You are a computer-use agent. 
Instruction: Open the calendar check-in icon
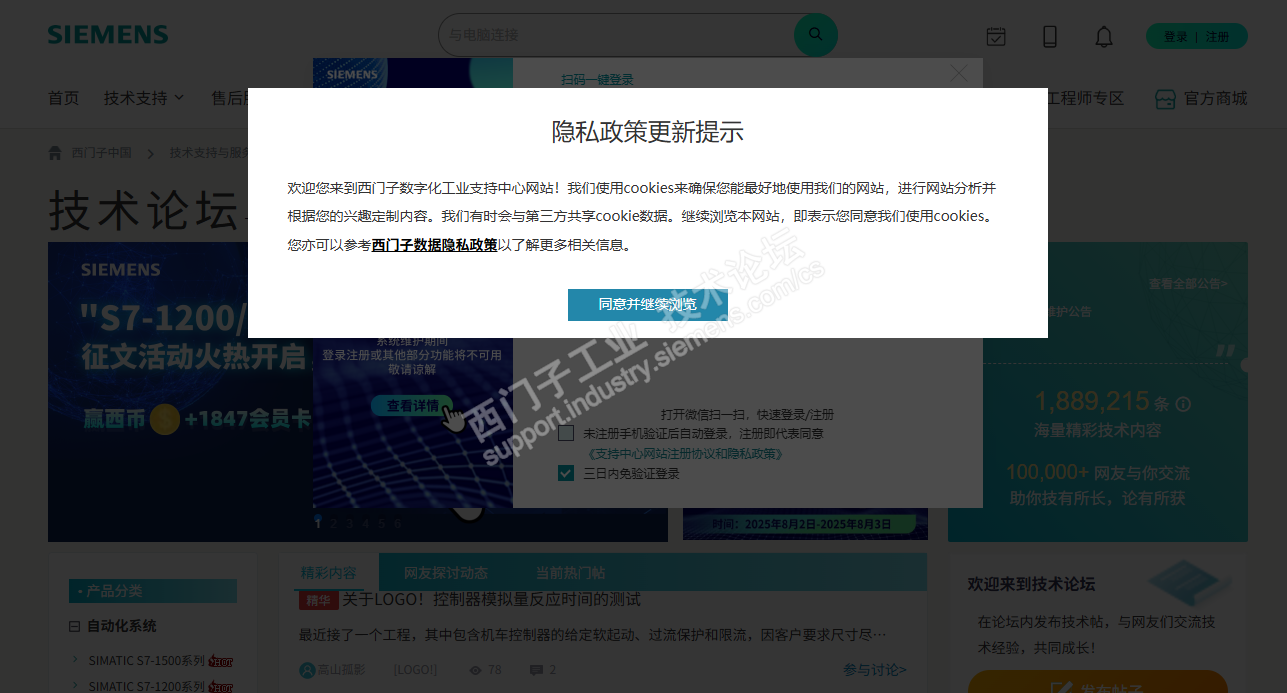coord(996,37)
